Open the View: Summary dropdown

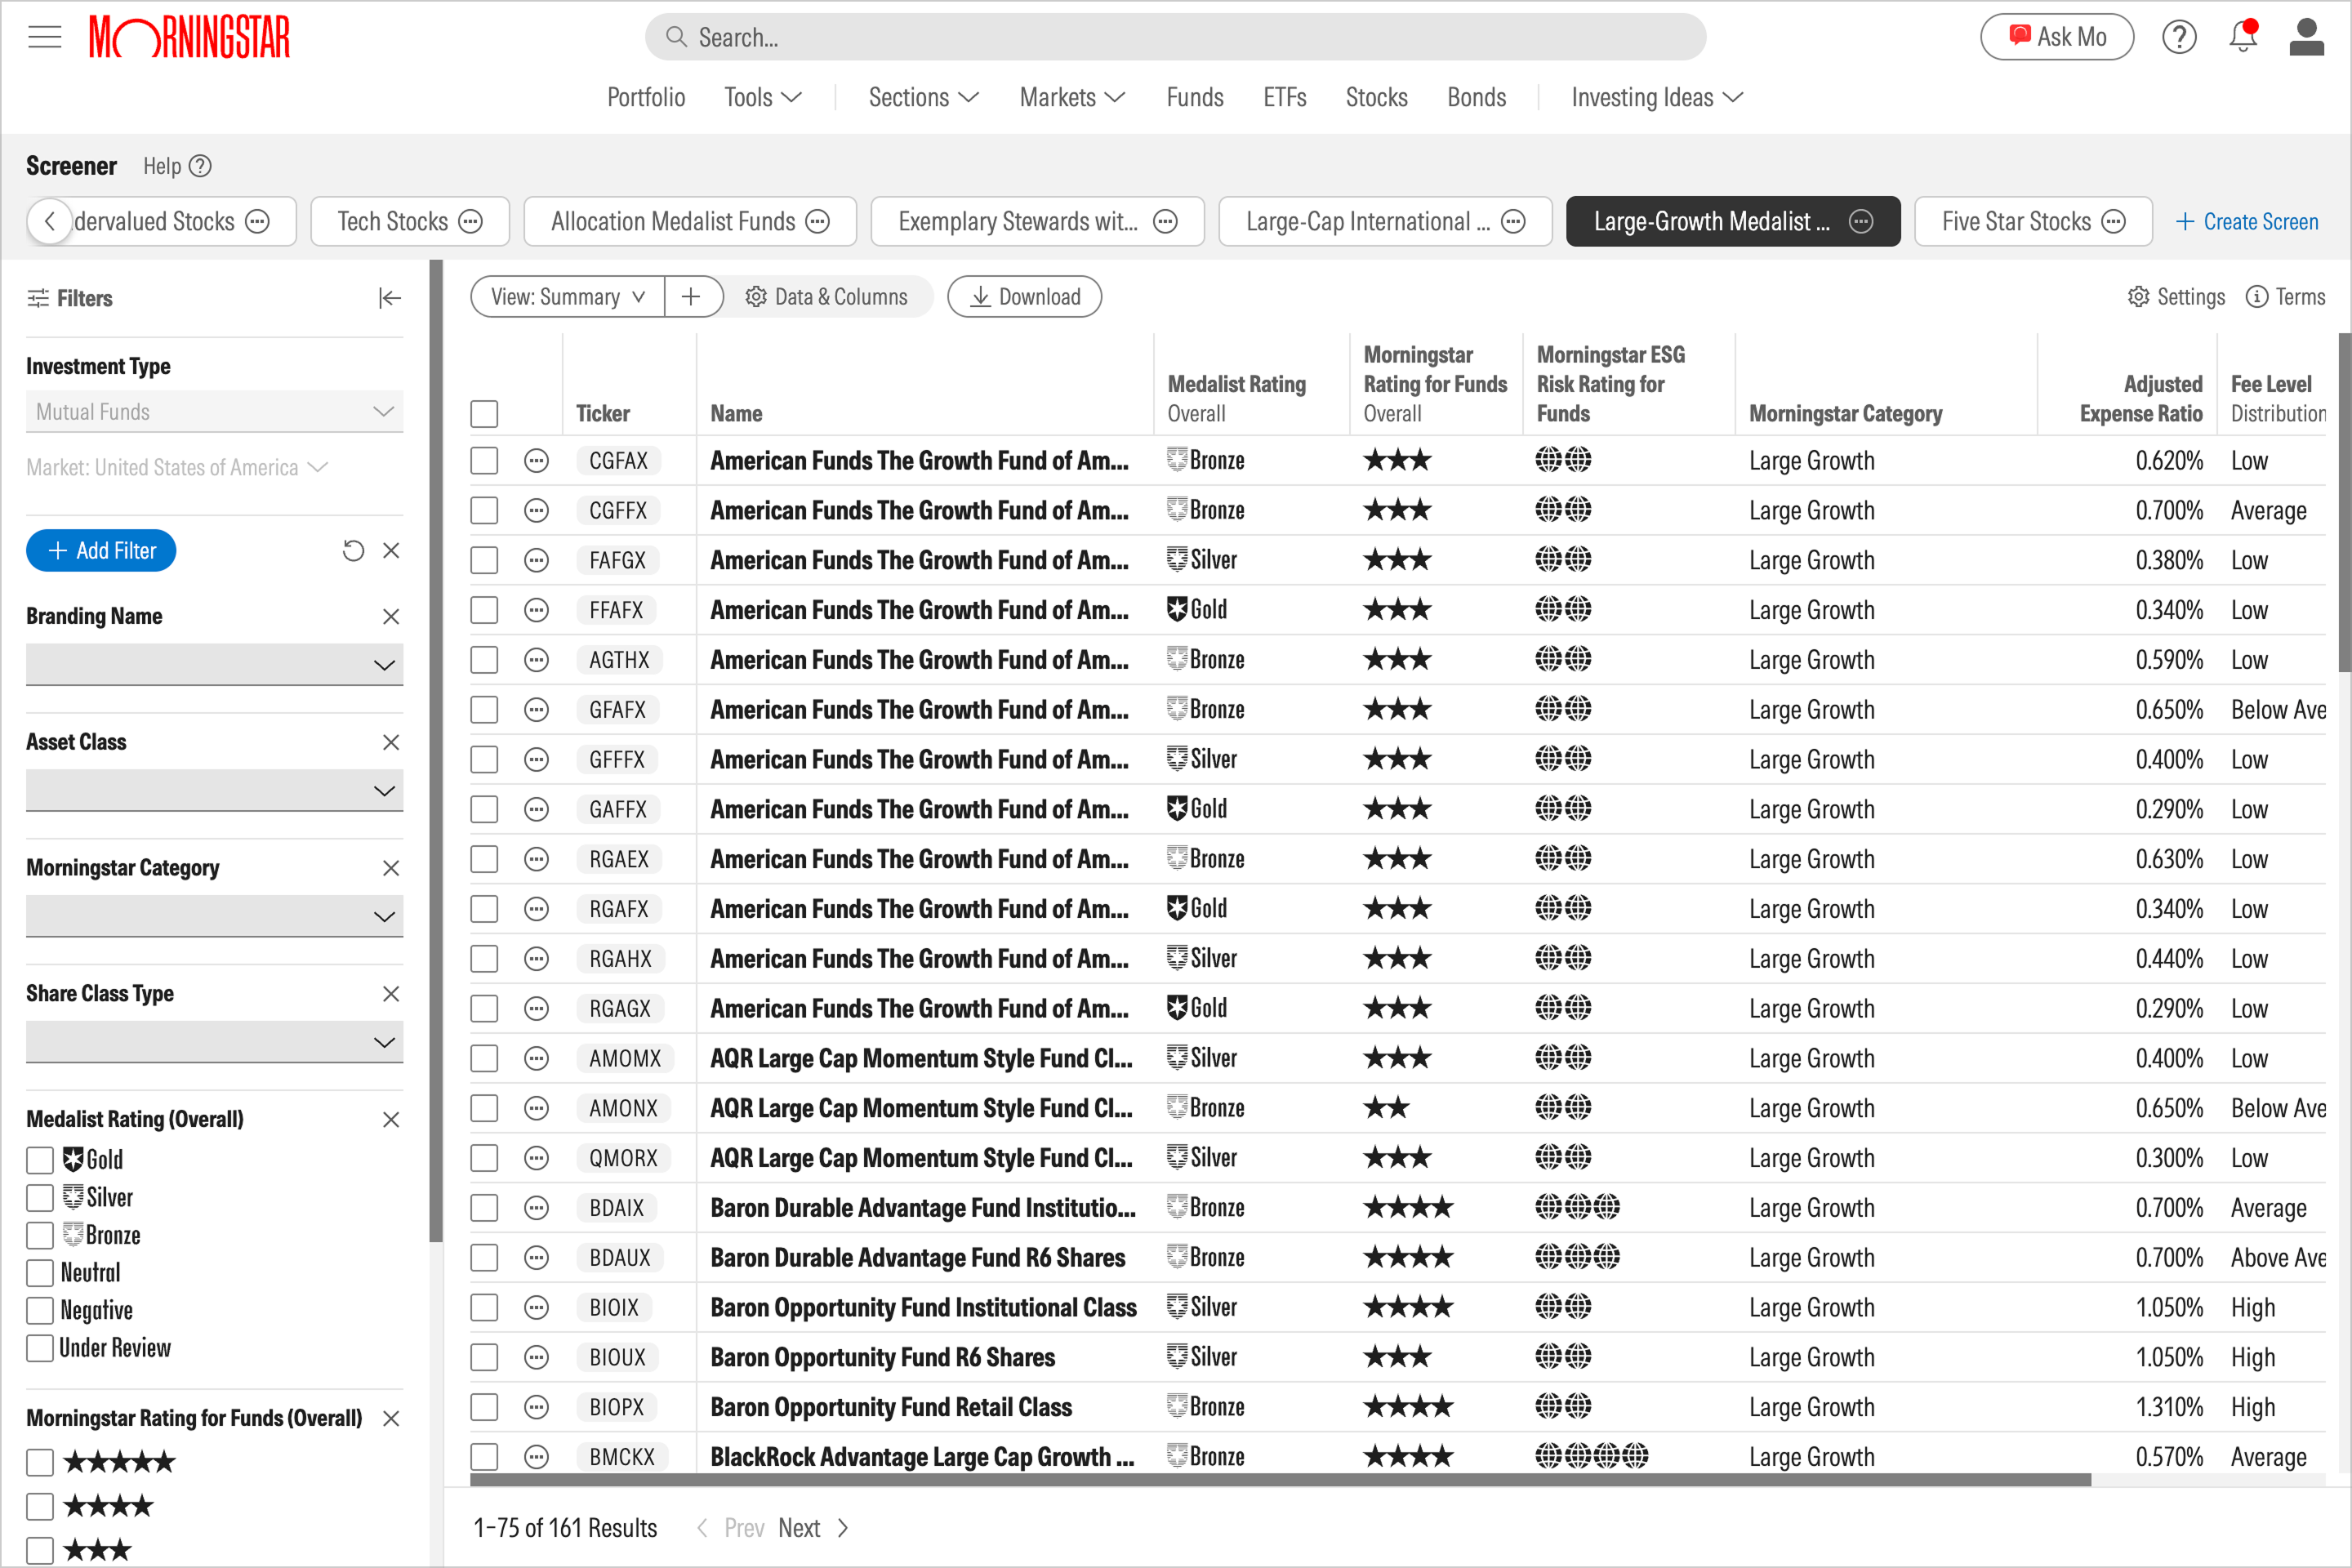tap(567, 297)
